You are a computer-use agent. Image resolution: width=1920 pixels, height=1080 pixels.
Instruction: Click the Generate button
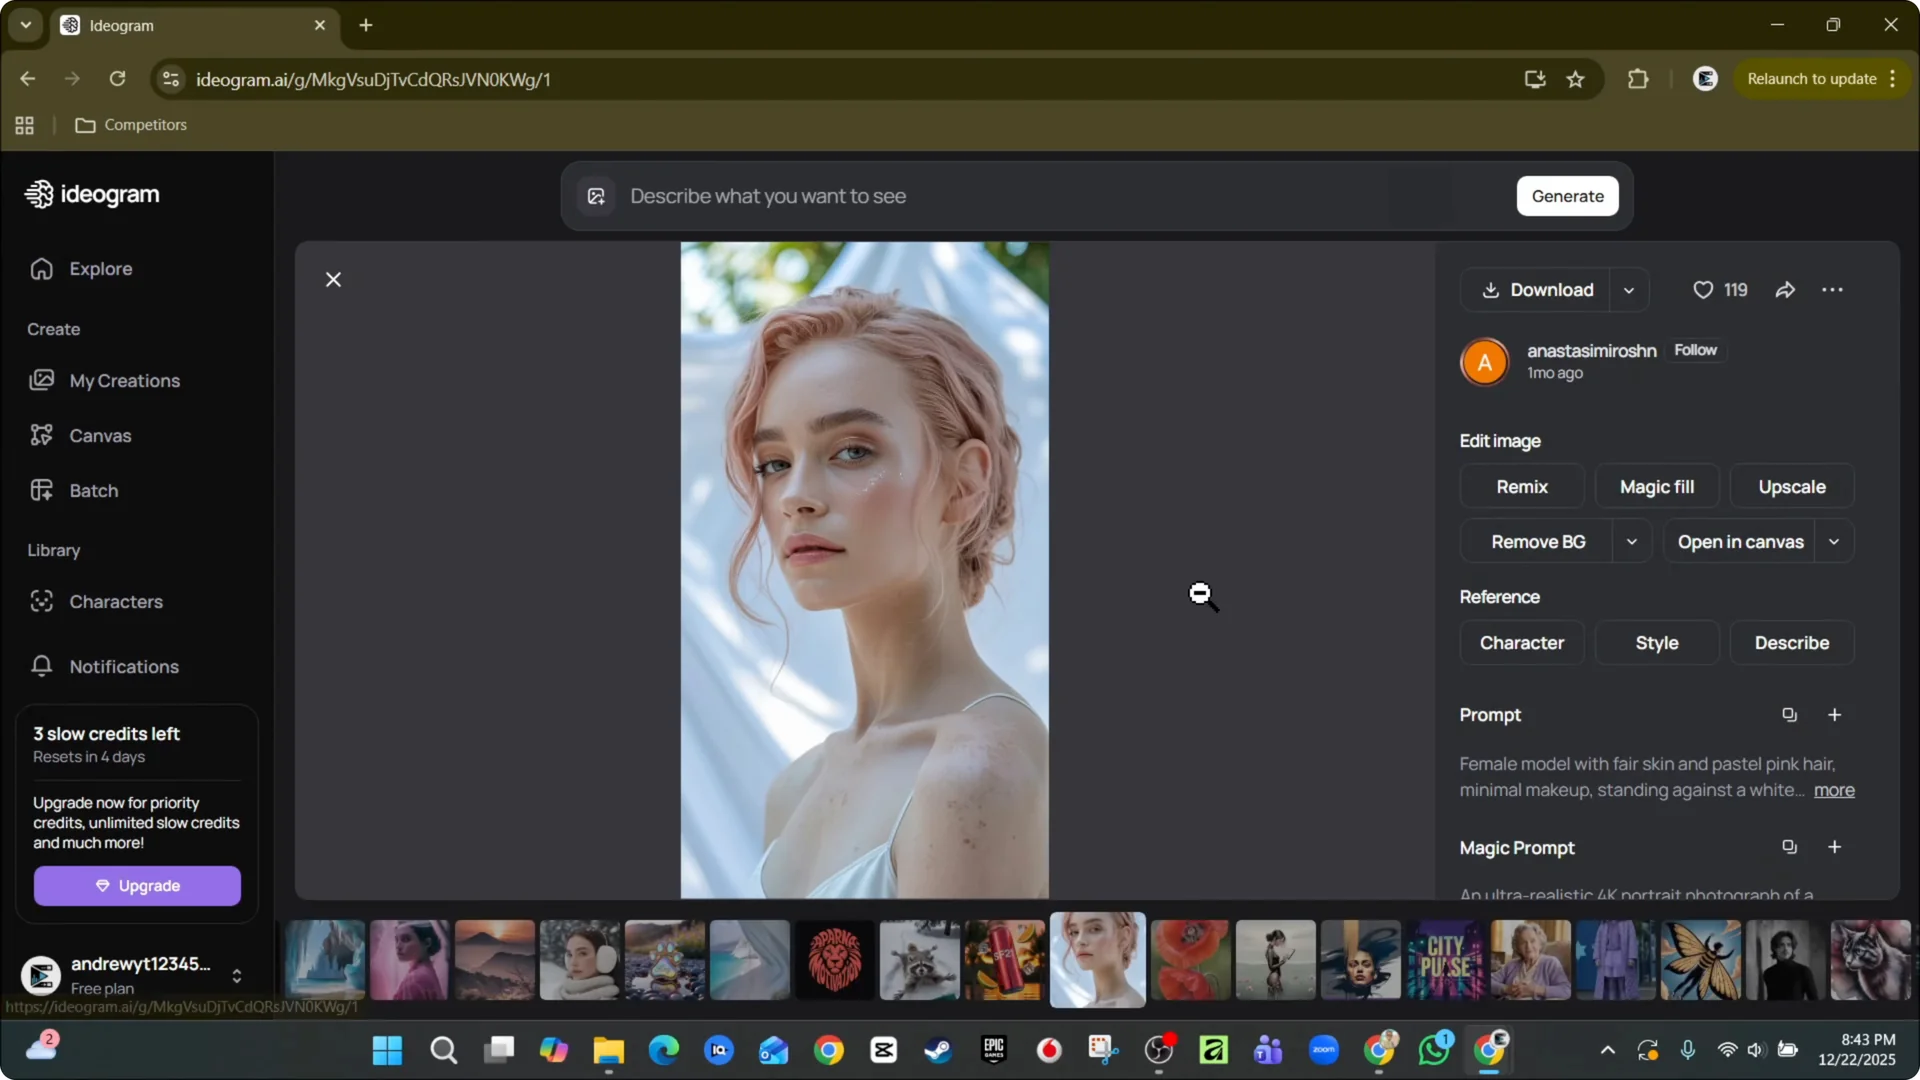pyautogui.click(x=1568, y=196)
